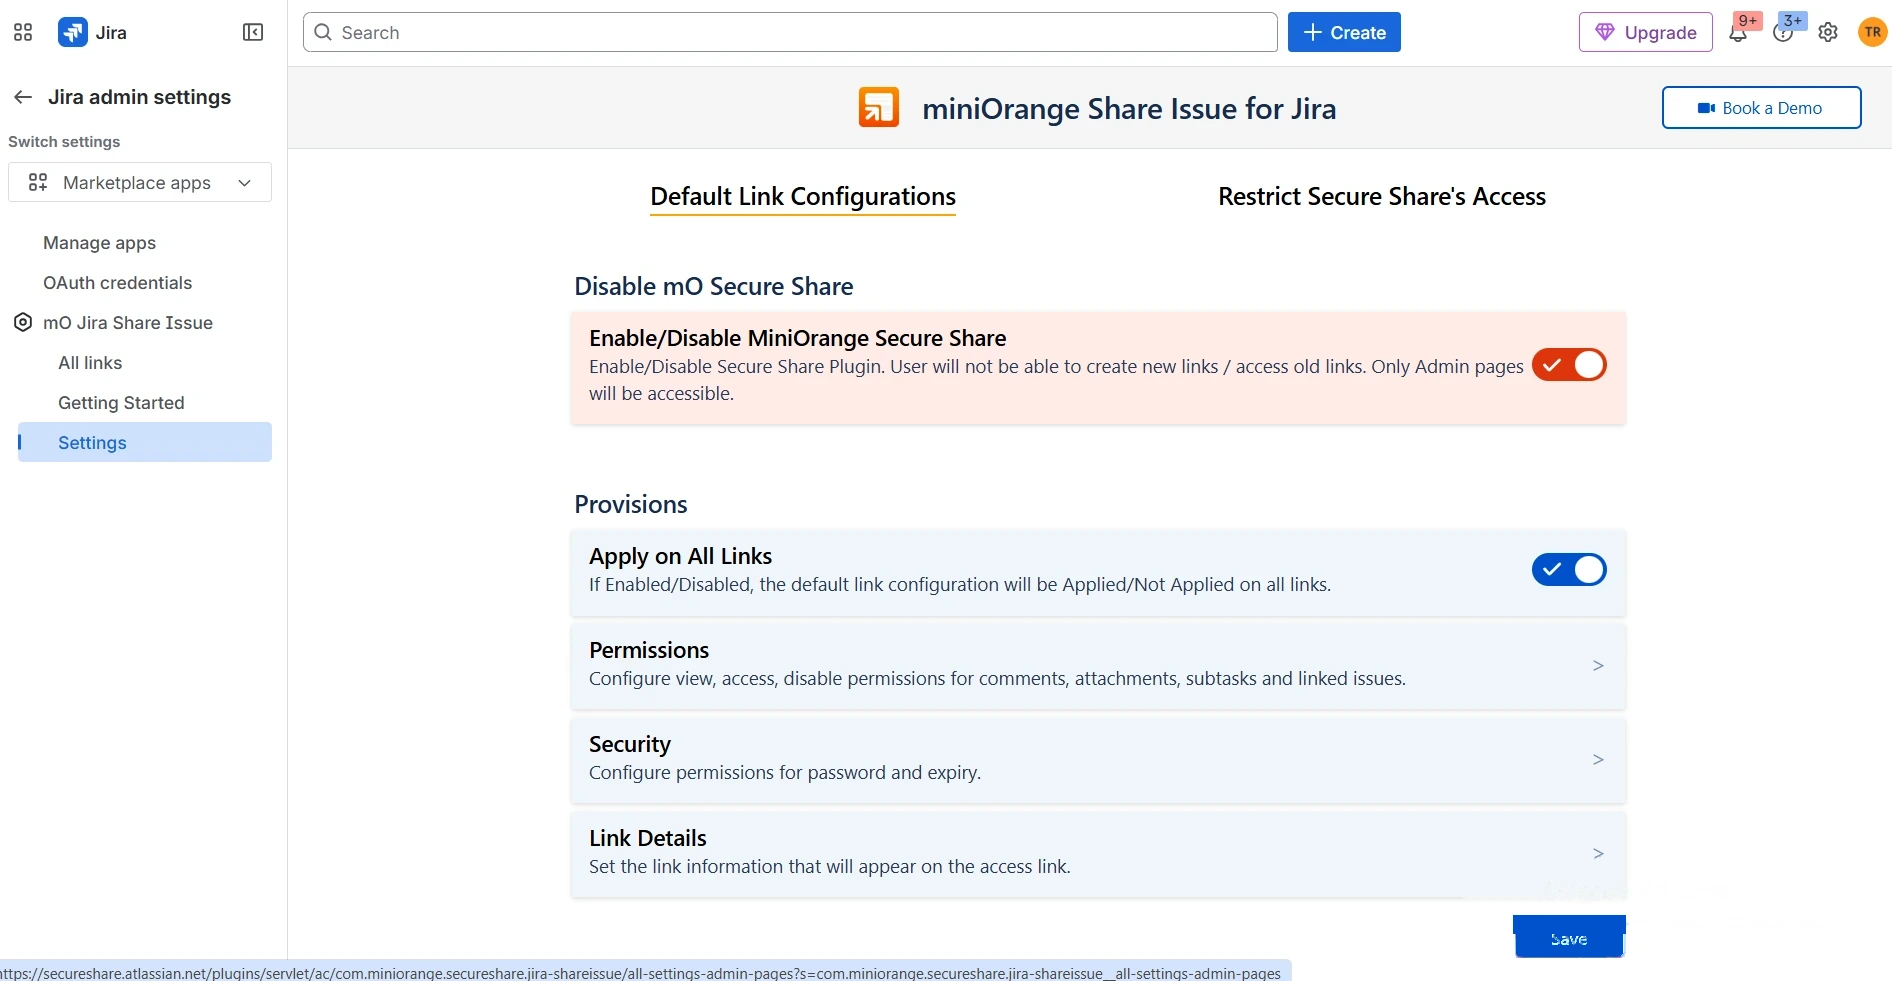Open All links in sidebar
This screenshot has height=981, width=1892.
pyautogui.click(x=90, y=363)
